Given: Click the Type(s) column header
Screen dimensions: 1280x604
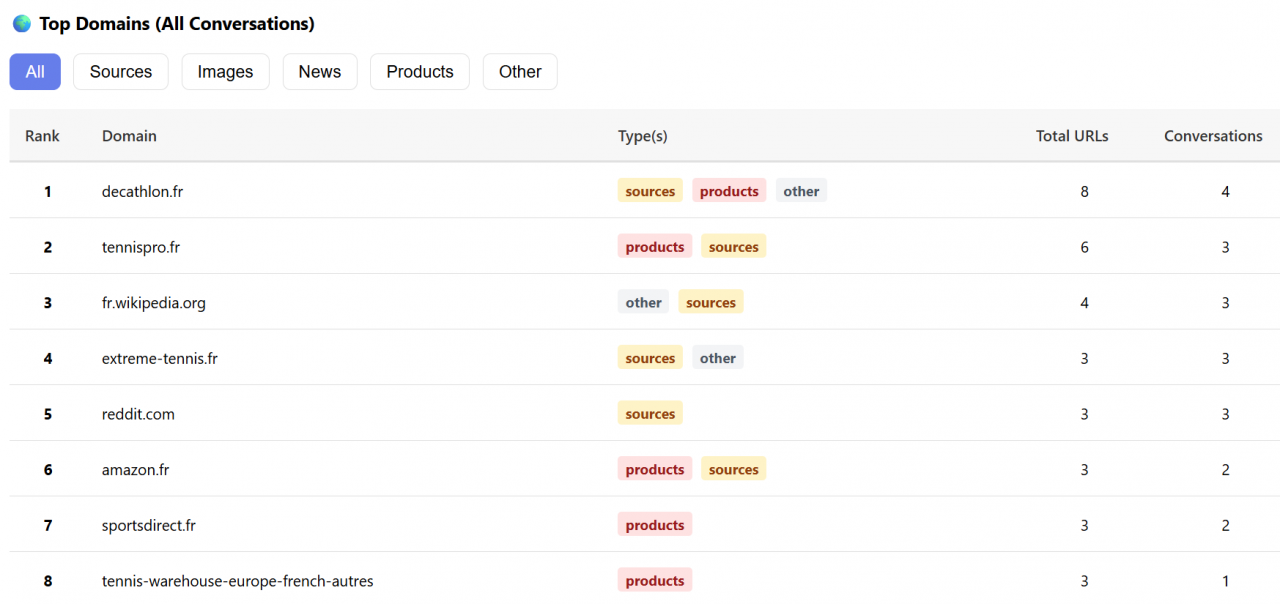Looking at the screenshot, I should (643, 136).
